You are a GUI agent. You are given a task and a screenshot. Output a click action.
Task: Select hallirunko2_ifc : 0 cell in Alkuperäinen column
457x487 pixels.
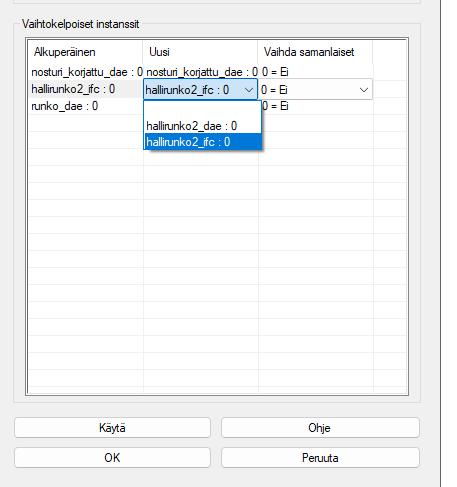tap(86, 89)
